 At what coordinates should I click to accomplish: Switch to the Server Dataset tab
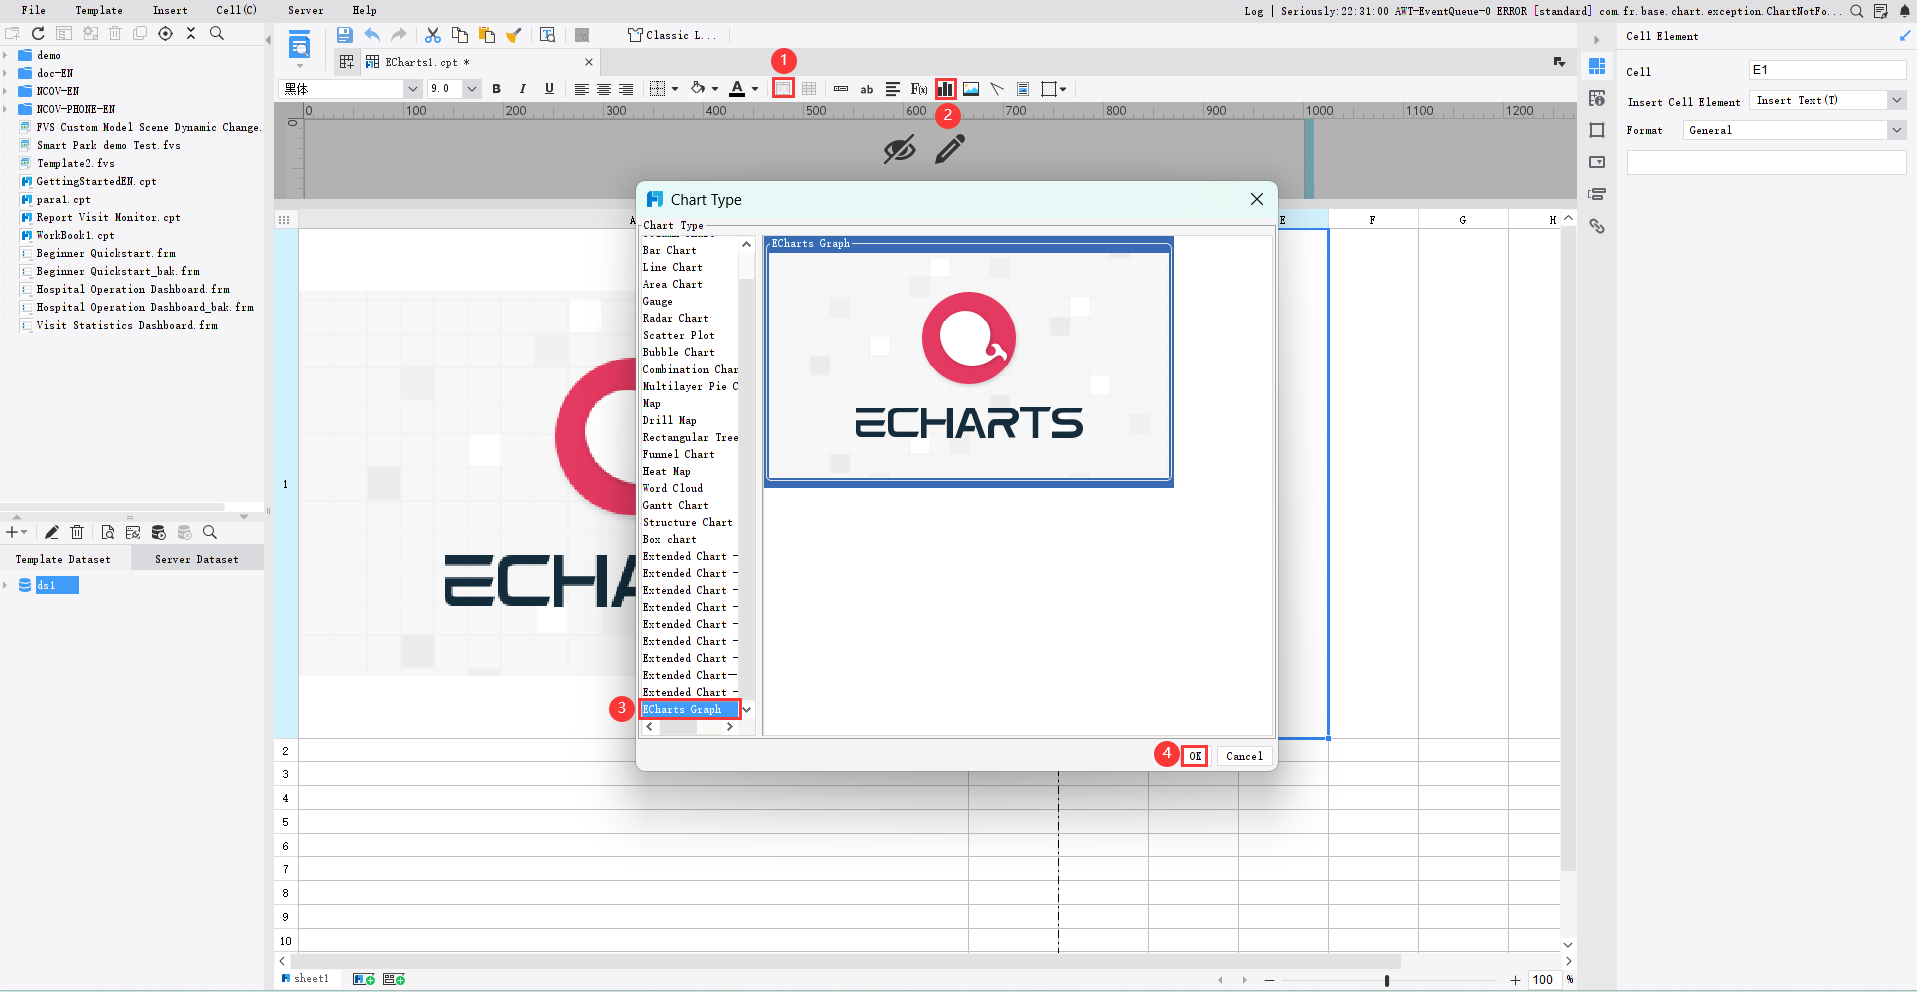[196, 559]
